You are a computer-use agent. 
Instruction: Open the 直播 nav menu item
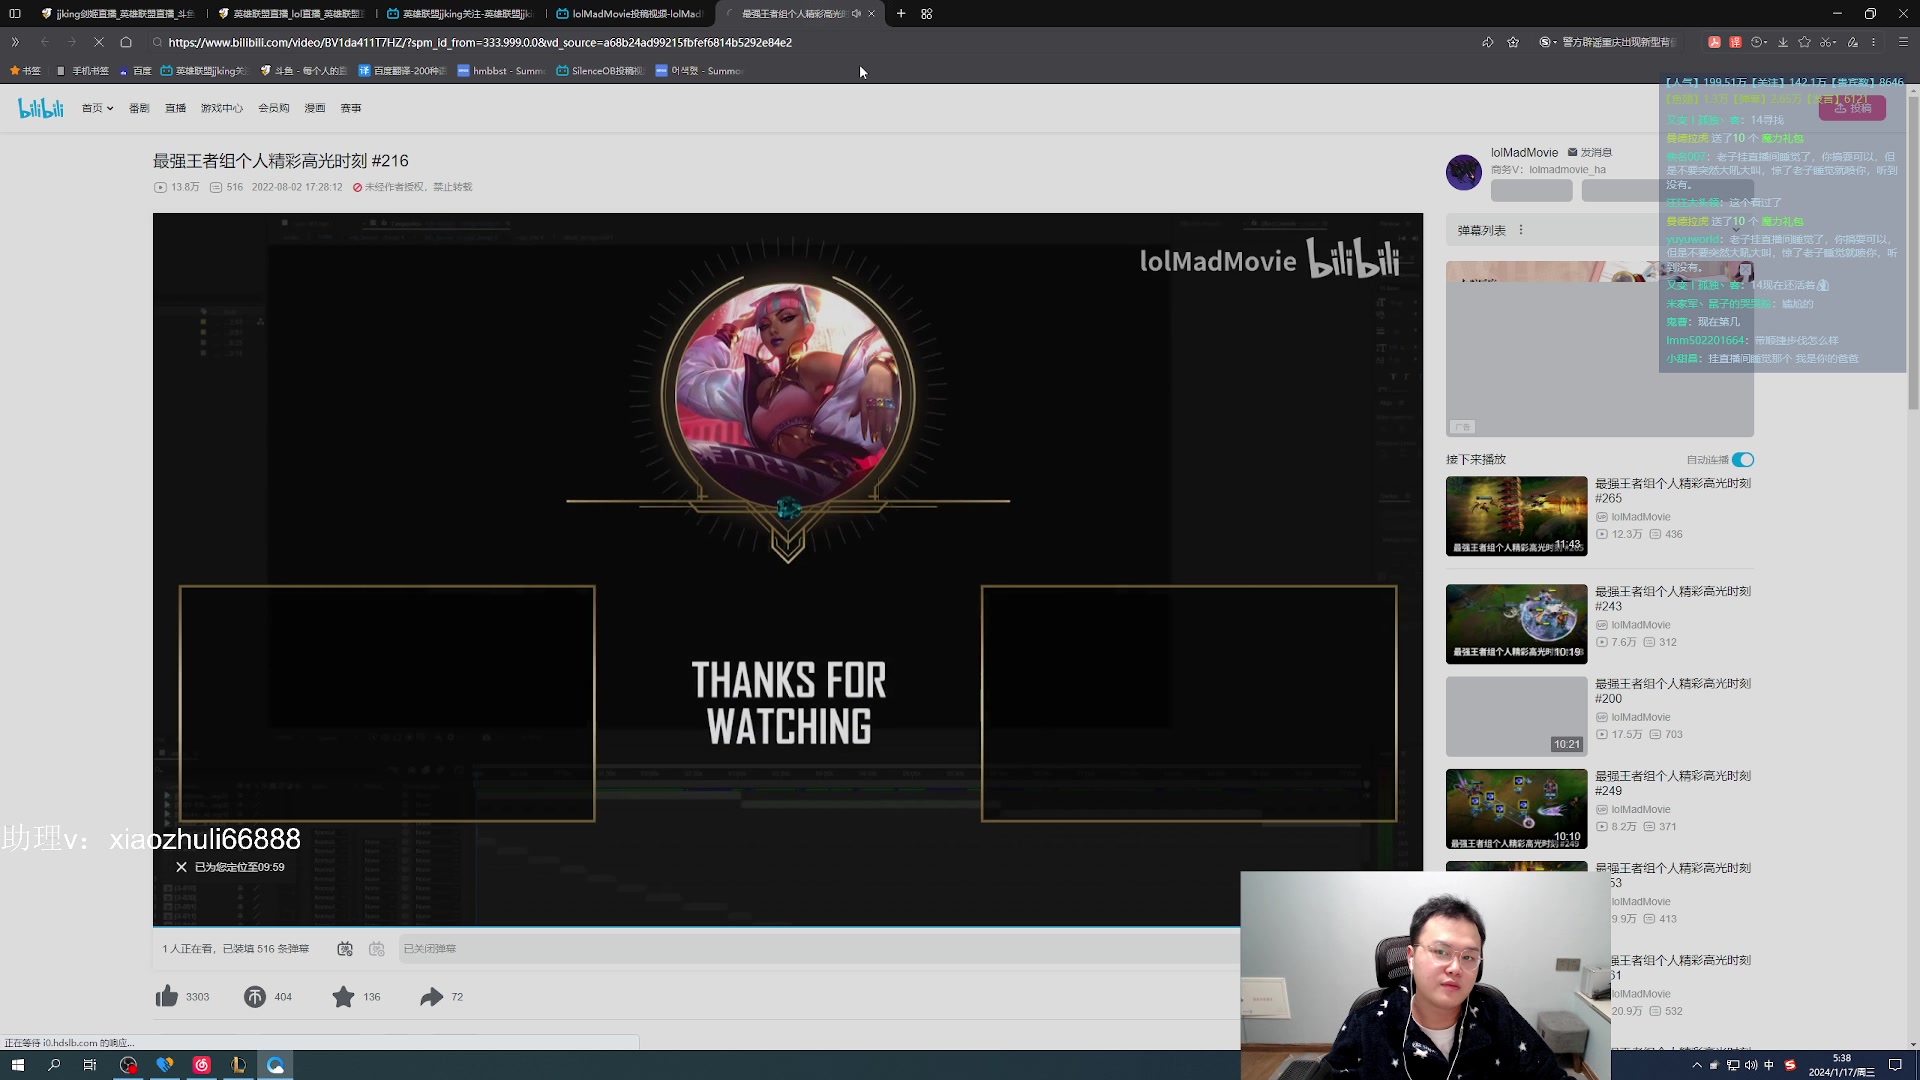click(175, 108)
